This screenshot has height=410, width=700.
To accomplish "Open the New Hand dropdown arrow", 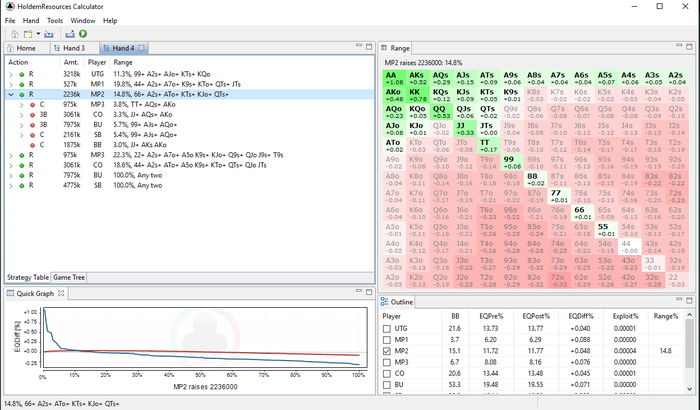I will (x=38, y=34).
